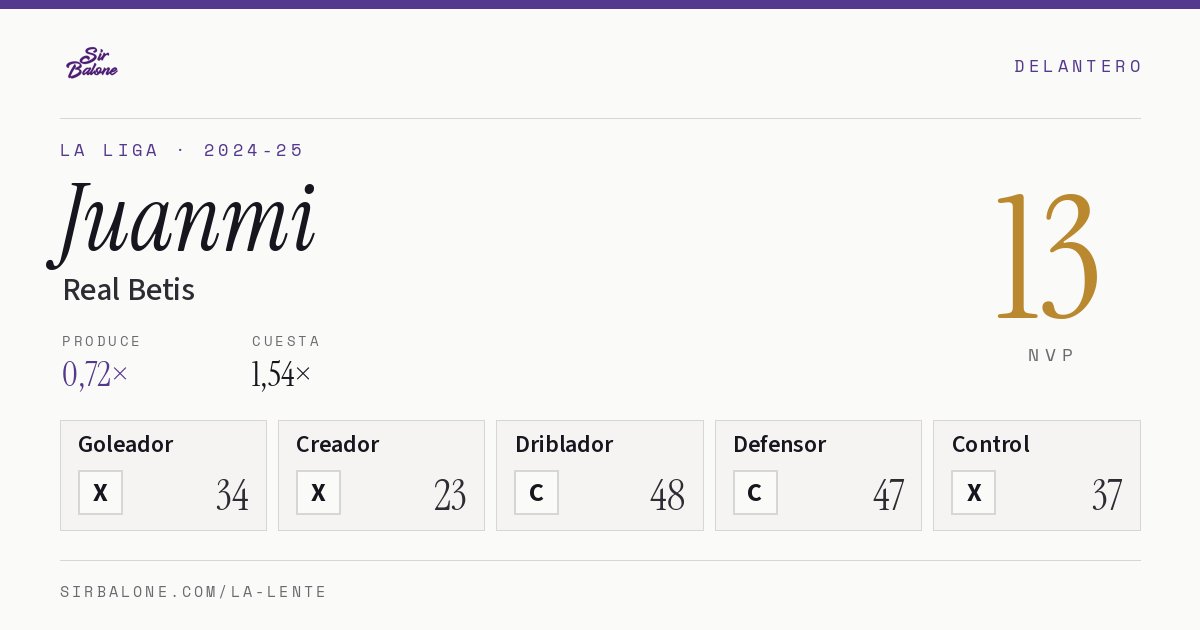Screen dimensions: 1200x630
Task: Click the DELANTERO position label
Action: tap(1078, 66)
